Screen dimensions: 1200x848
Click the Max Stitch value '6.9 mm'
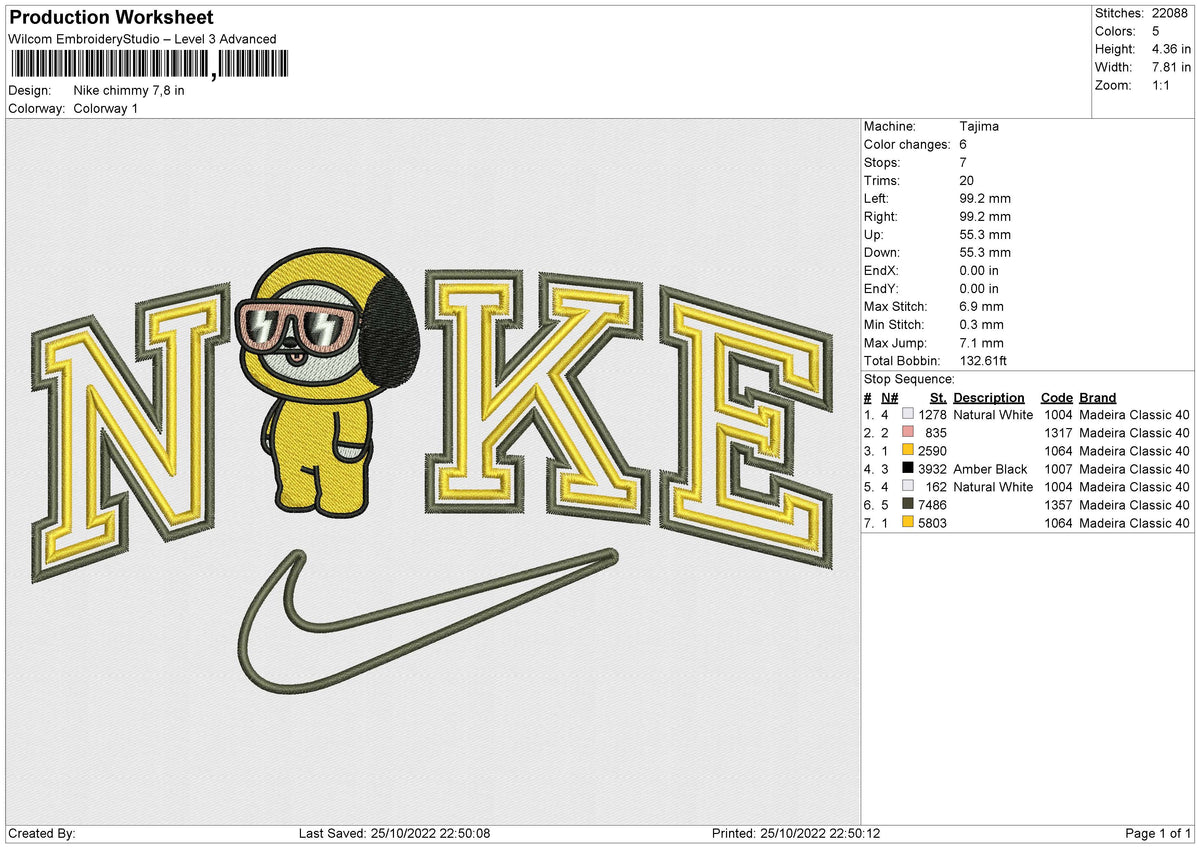pyautogui.click(x=982, y=306)
